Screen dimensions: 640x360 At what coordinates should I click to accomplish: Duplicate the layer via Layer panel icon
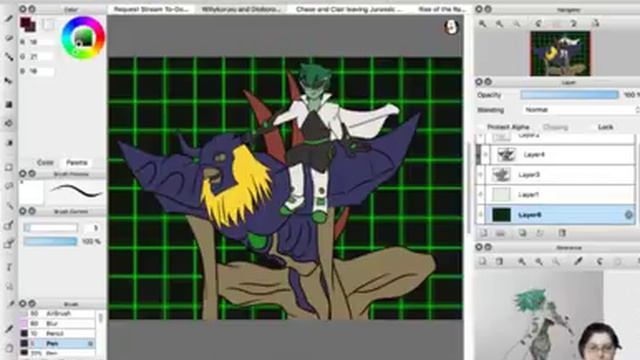pyautogui.click(x=522, y=233)
